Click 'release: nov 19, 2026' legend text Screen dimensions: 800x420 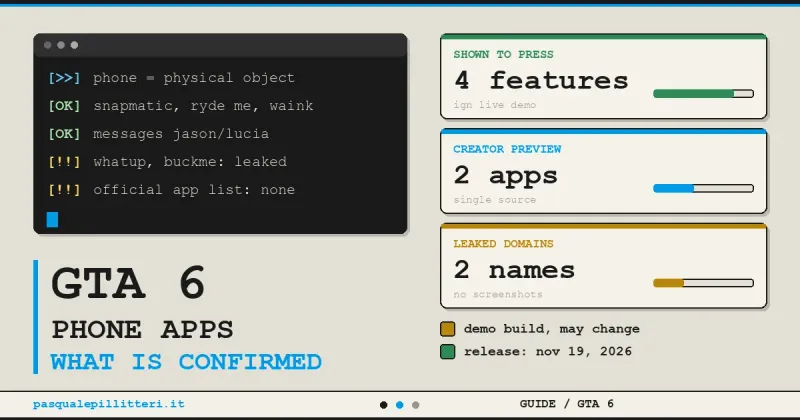(x=547, y=352)
